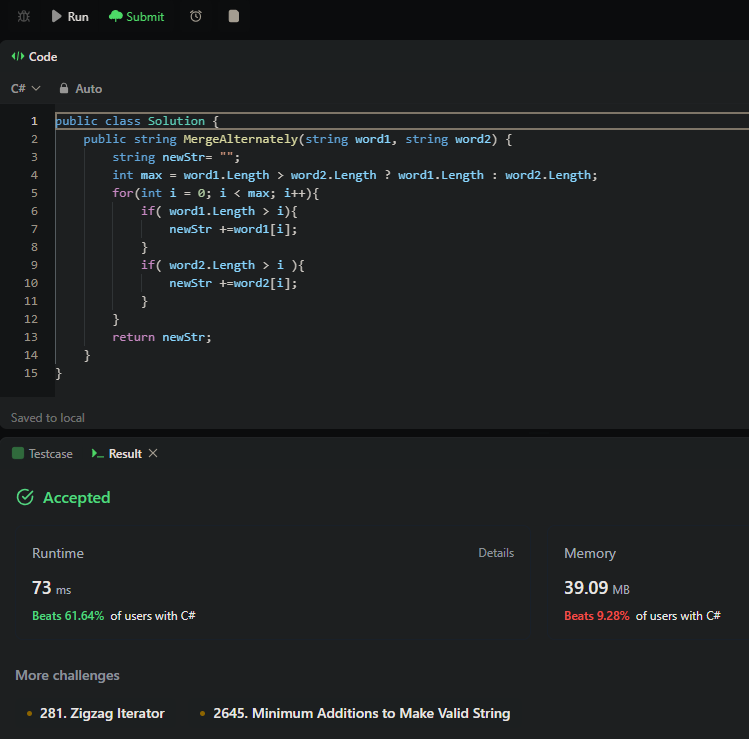Open runtime Details link
The height and width of the screenshot is (739, 749).
[x=496, y=553]
